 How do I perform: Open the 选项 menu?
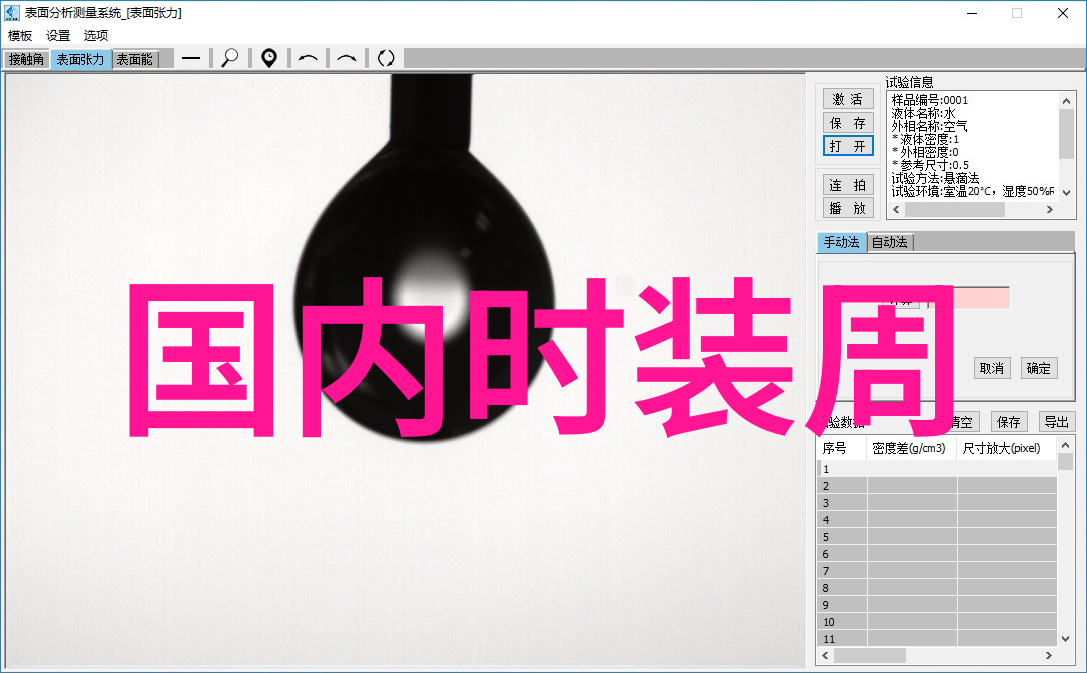coord(96,35)
